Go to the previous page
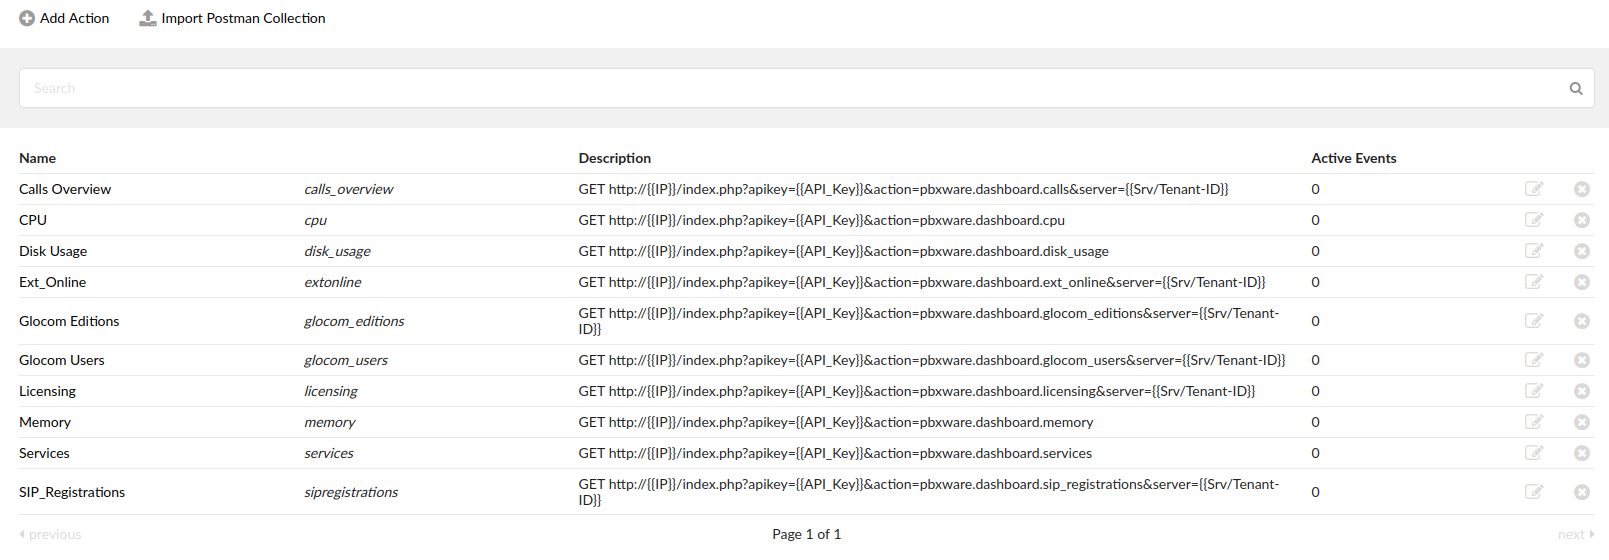The height and width of the screenshot is (560, 1609). coord(50,534)
